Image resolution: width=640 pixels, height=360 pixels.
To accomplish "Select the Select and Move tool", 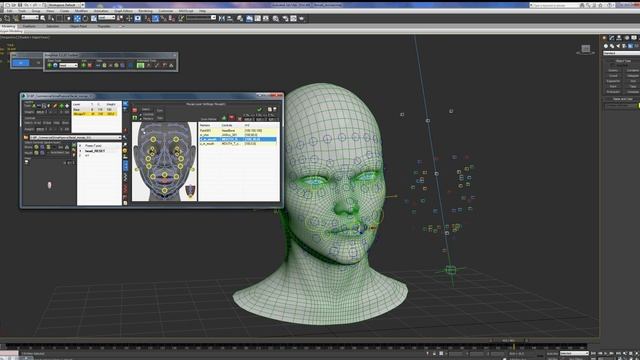I will (77, 18).
